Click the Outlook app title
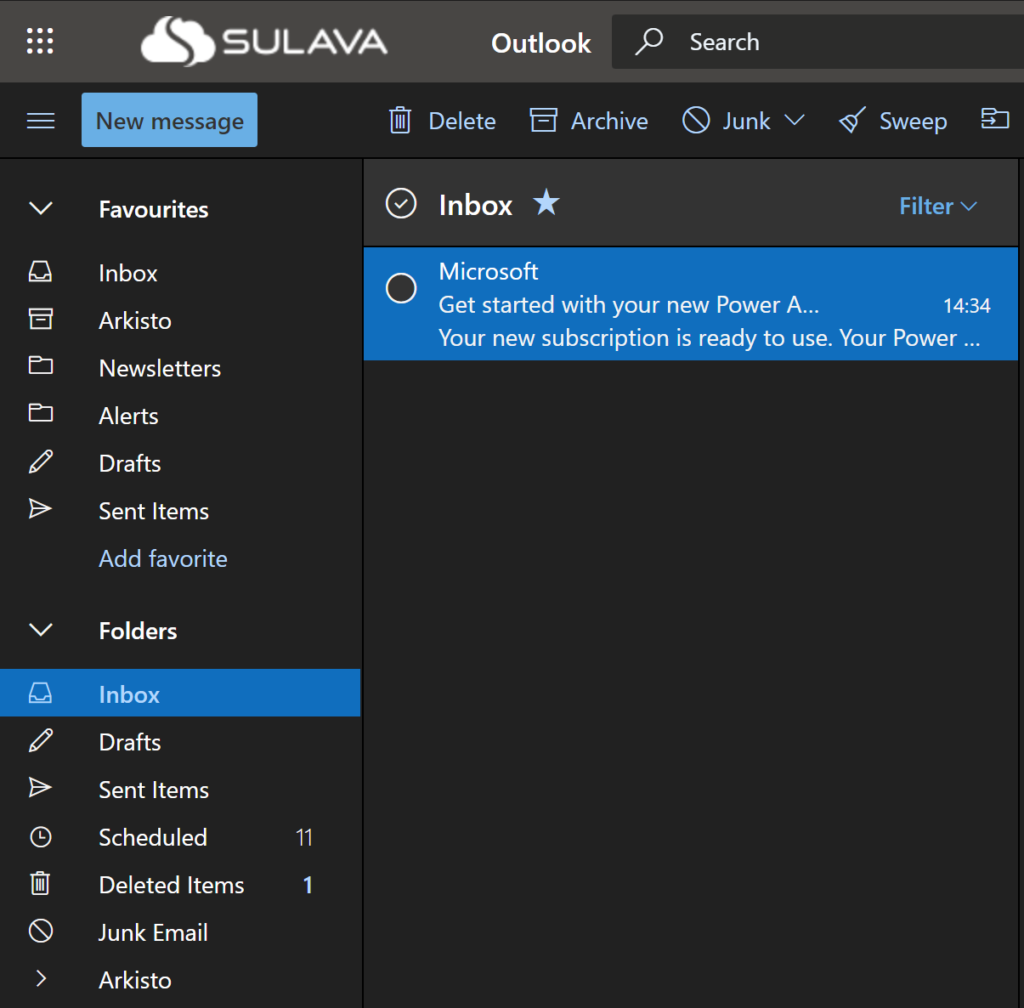The height and width of the screenshot is (1008, 1024). [541, 43]
